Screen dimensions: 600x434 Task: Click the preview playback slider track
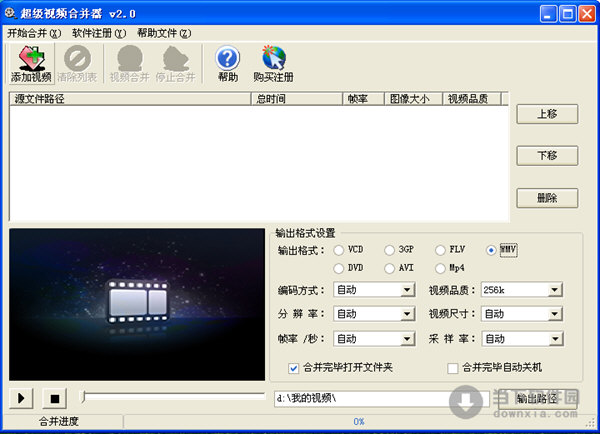click(x=173, y=396)
